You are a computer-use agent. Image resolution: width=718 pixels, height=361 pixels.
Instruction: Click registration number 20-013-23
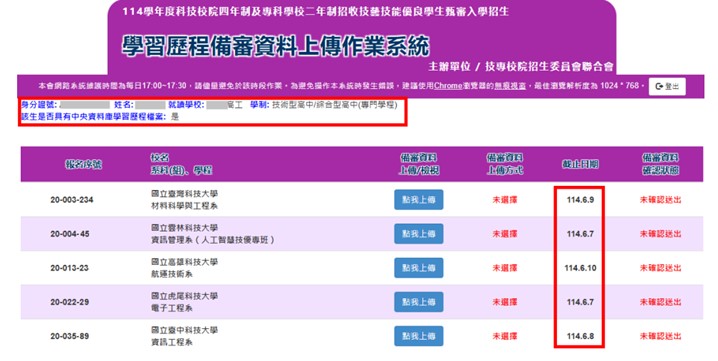pos(70,268)
